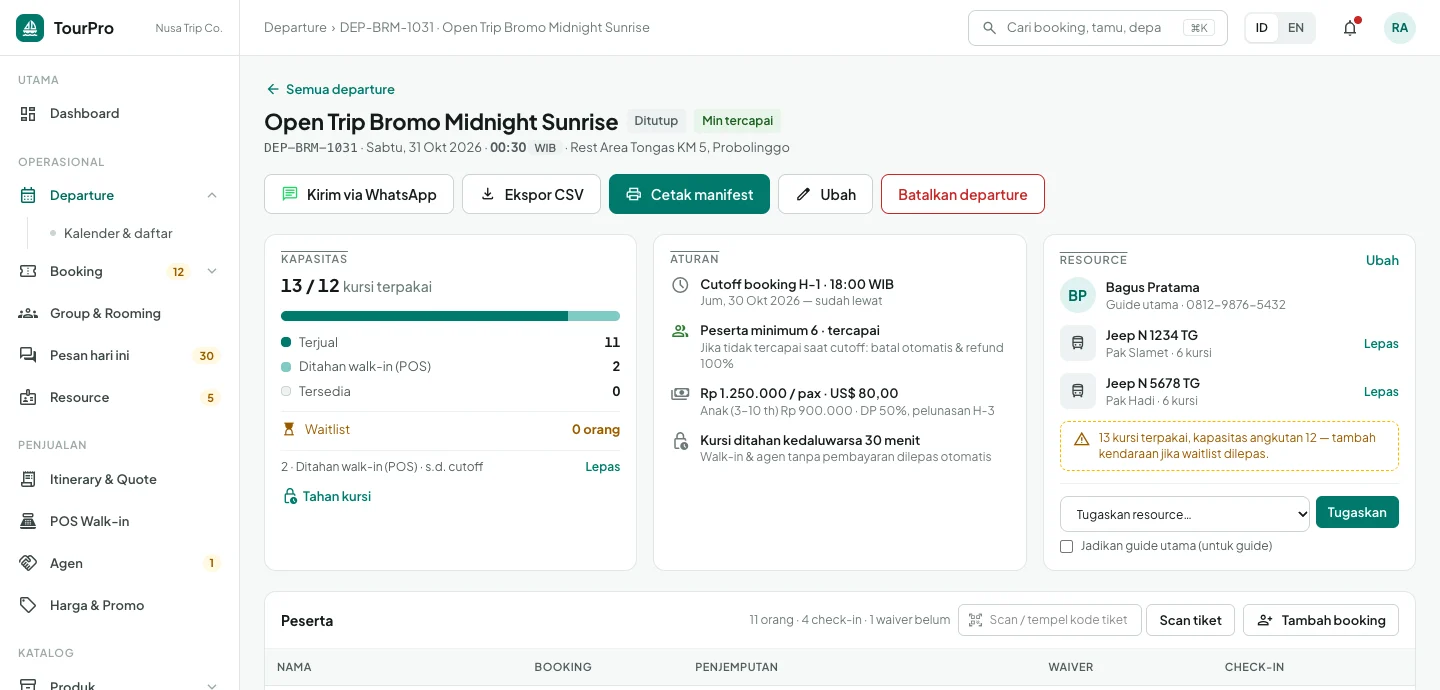1440x690 pixels.
Task: Click the Agen handshake icon
Action: [28, 564]
